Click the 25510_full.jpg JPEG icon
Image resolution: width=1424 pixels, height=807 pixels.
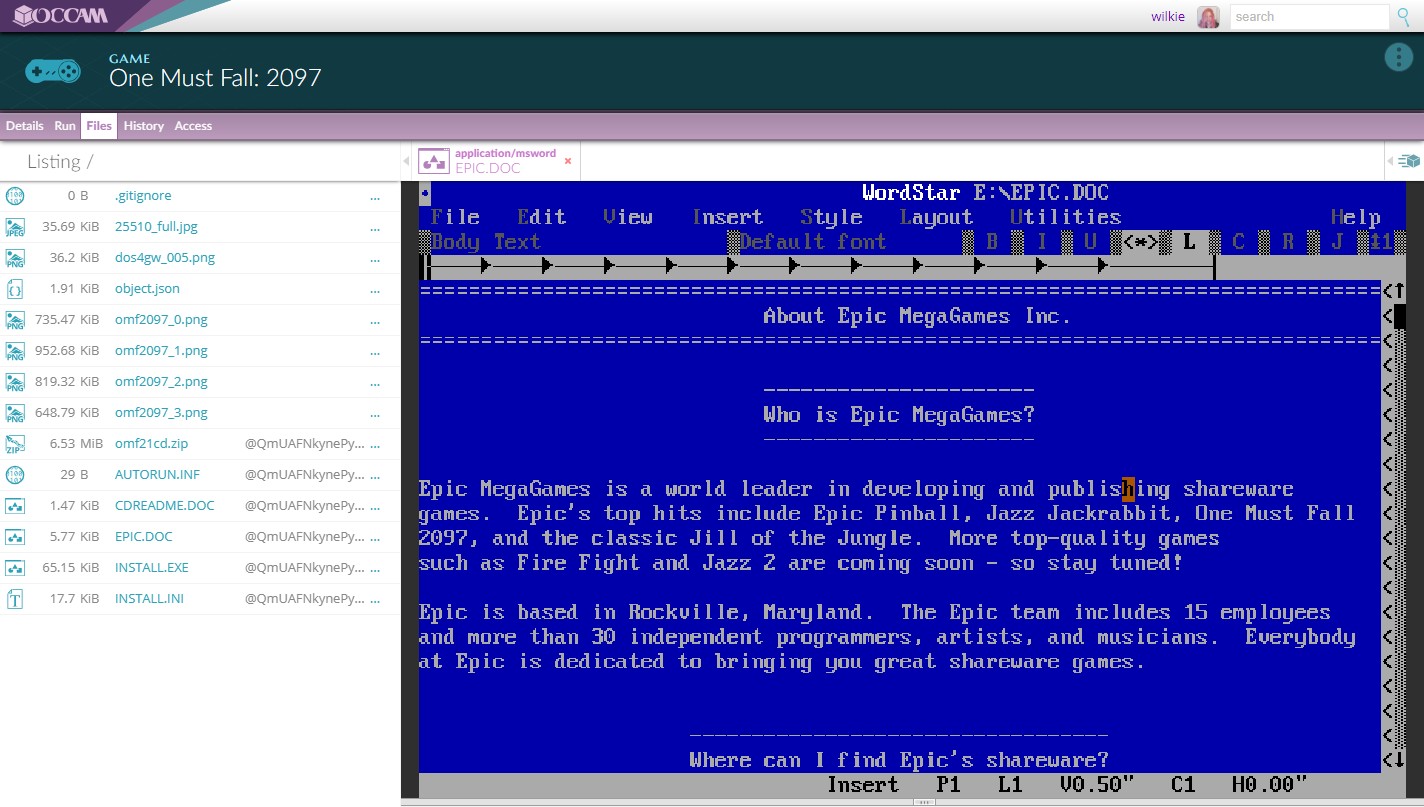[15, 227]
